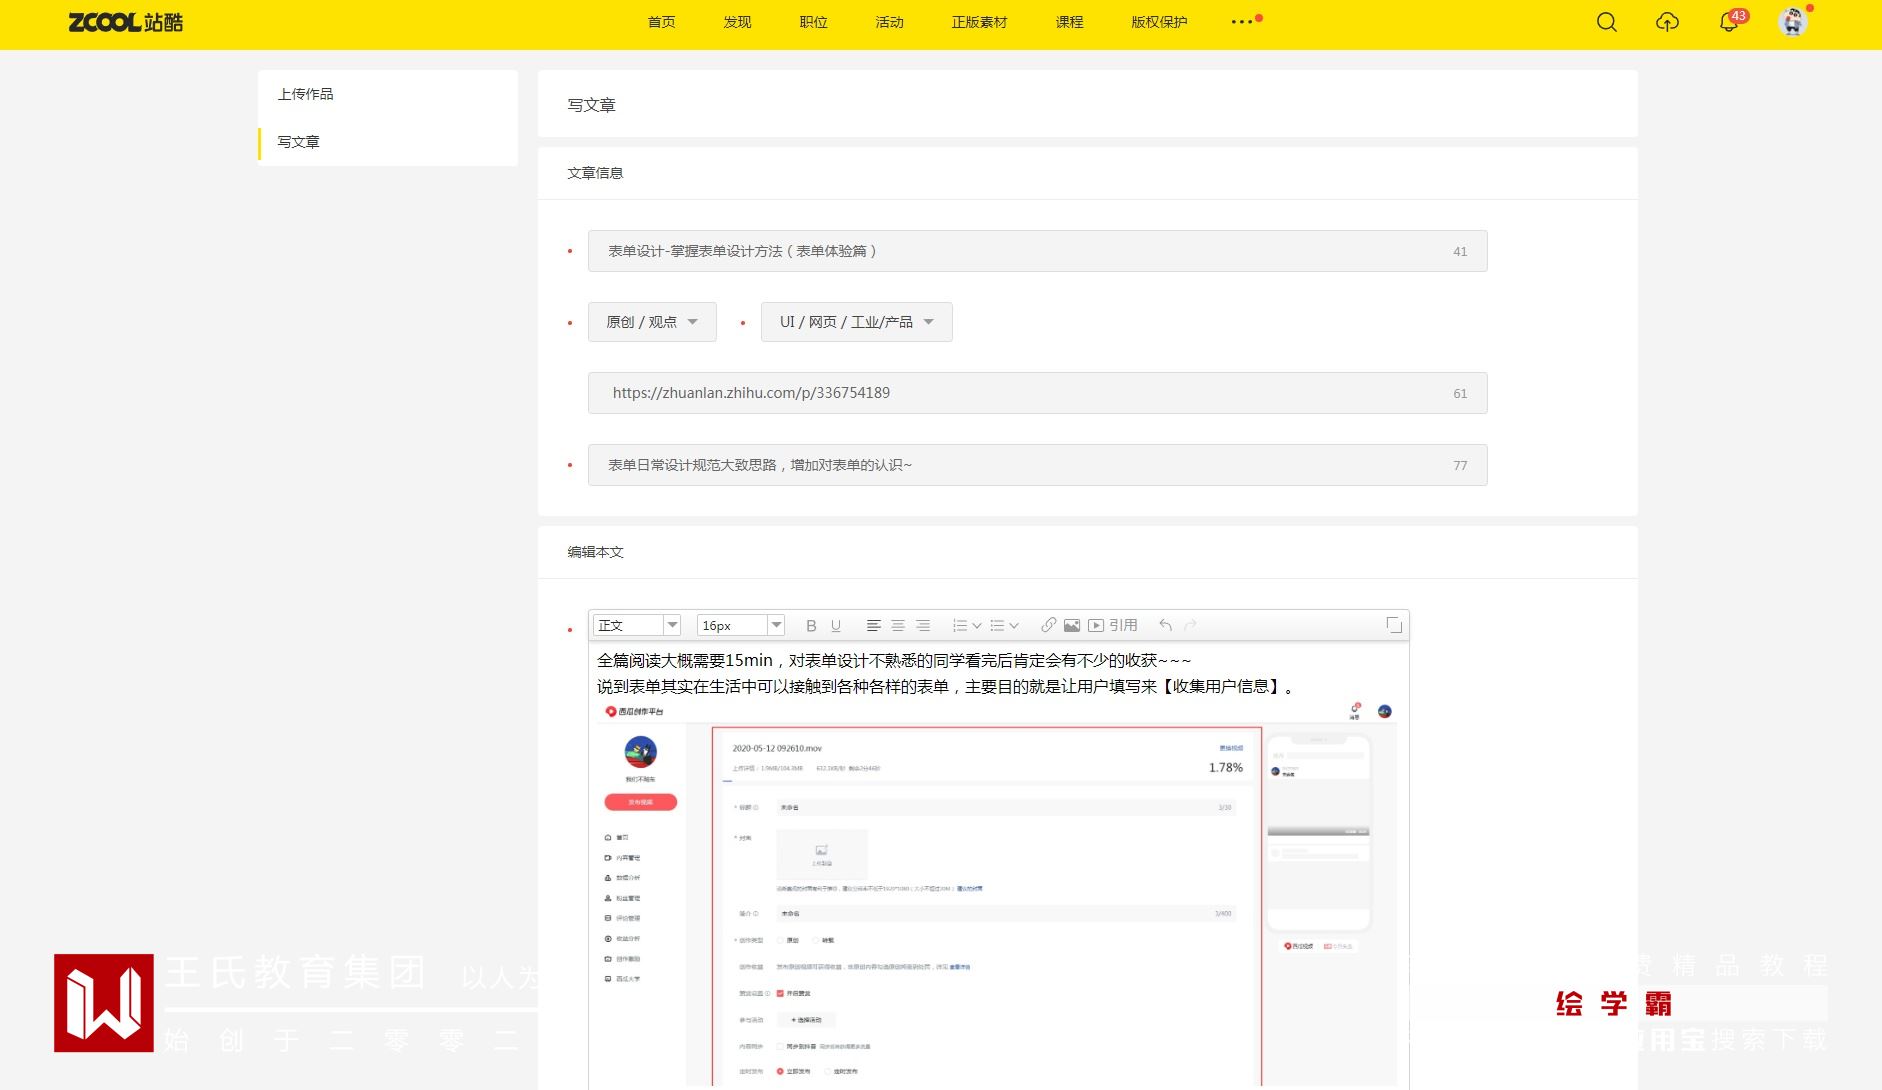Insert a video using the play icon

click(x=1096, y=626)
